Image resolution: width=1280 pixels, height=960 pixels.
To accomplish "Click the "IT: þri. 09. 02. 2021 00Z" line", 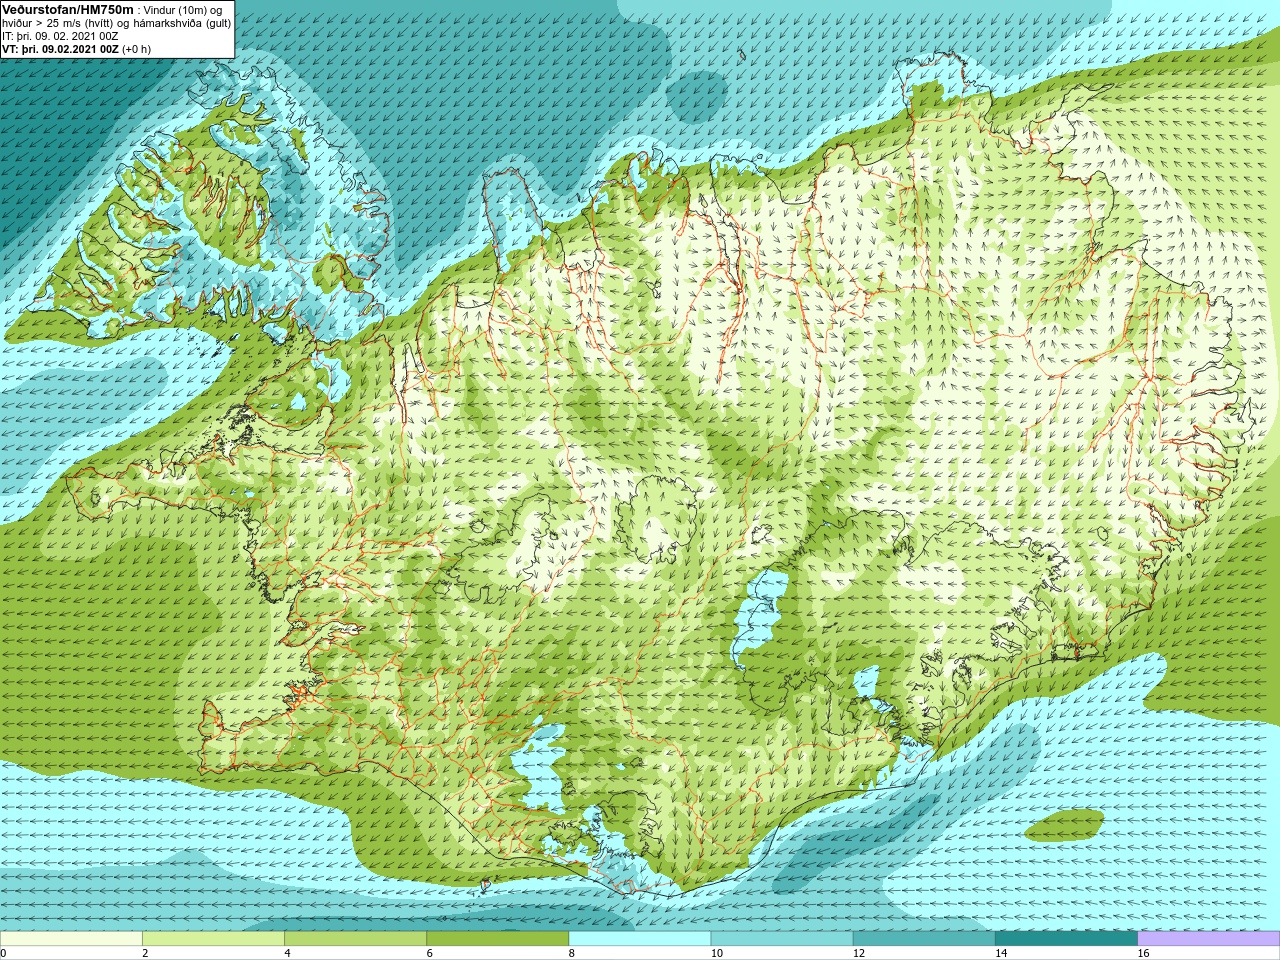I will point(61,36).
